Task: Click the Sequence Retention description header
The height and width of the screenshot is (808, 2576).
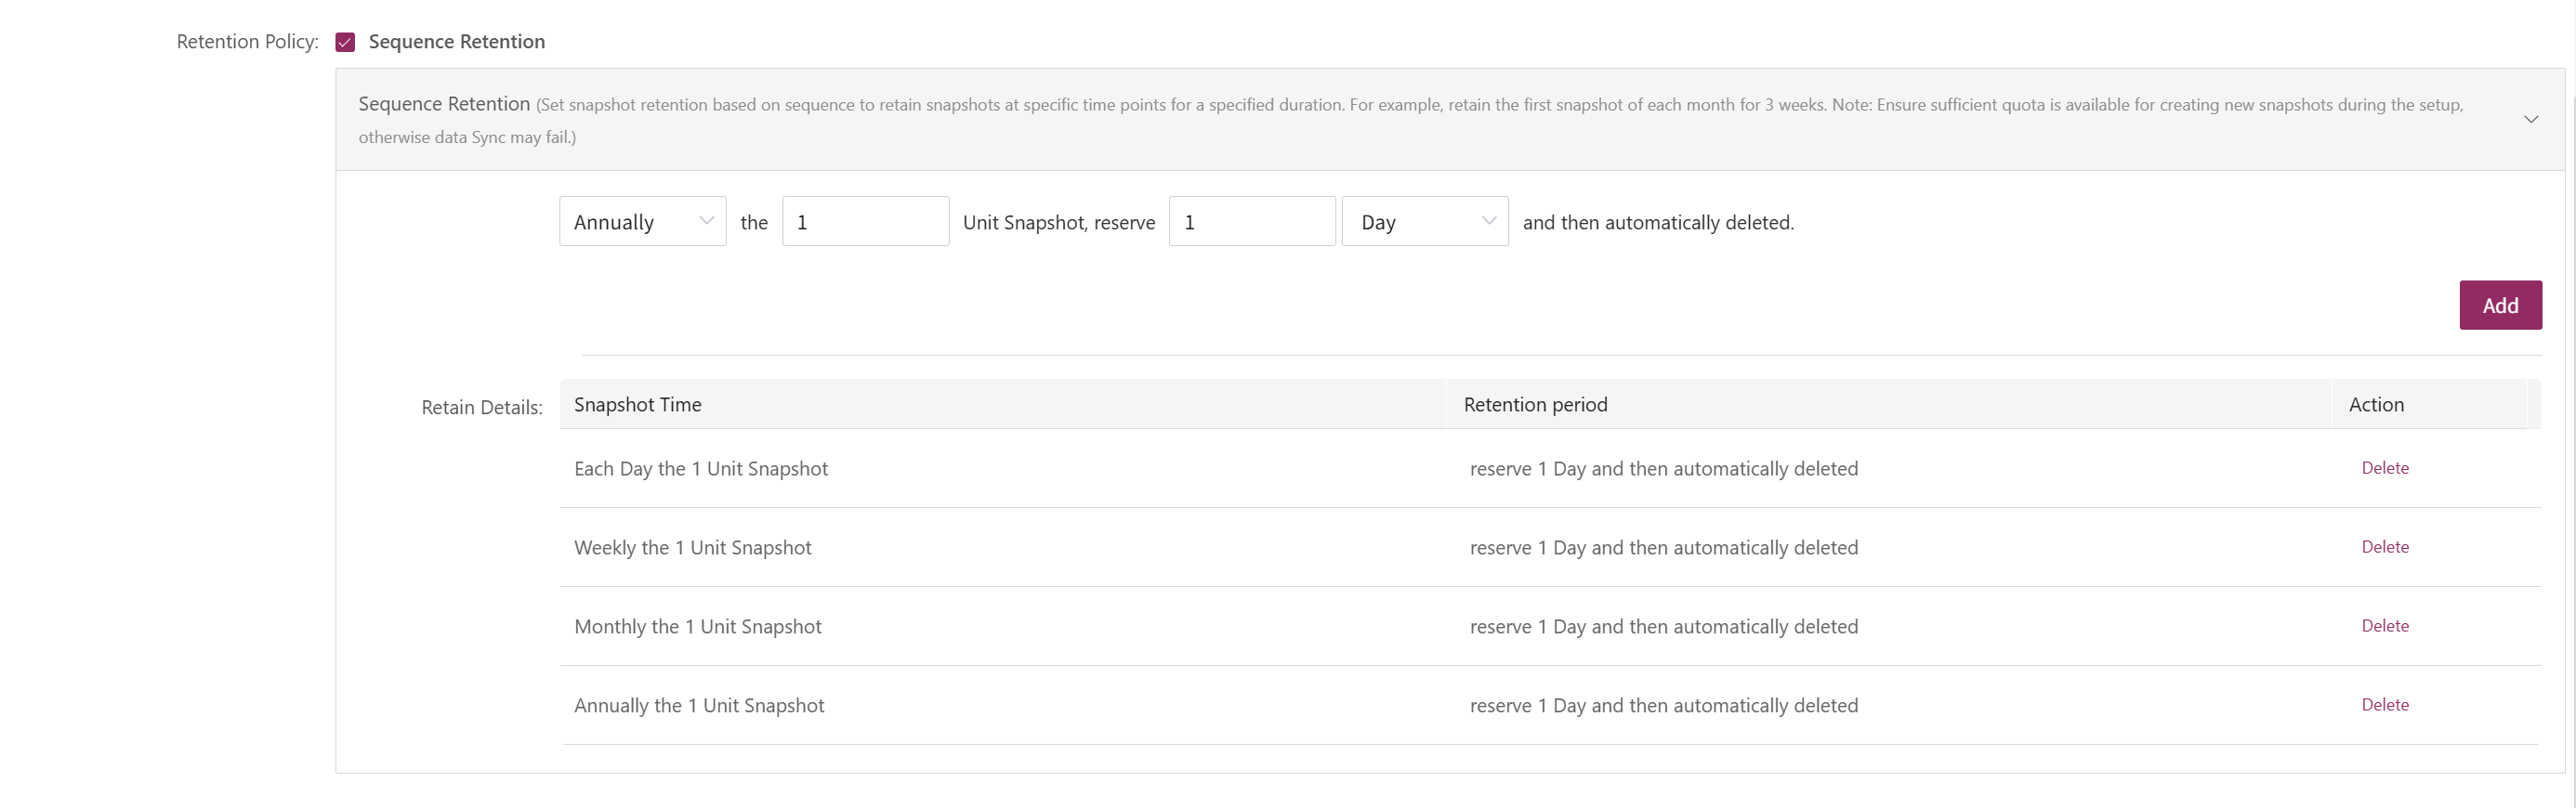Action: pyautogui.click(x=1450, y=120)
